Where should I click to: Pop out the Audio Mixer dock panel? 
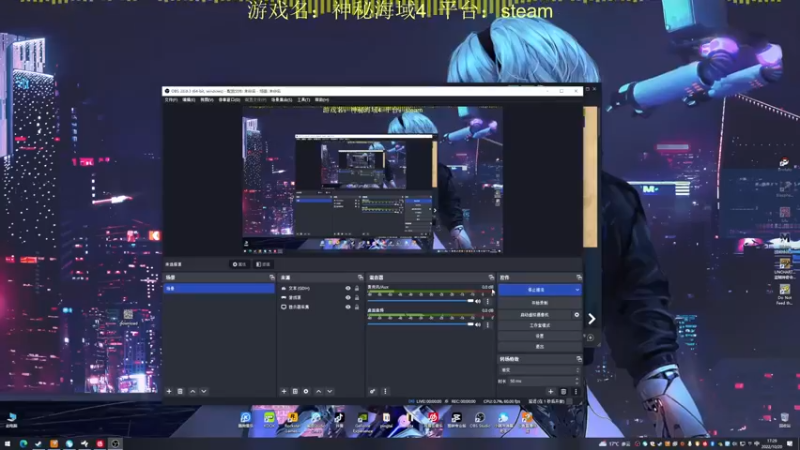point(491,277)
